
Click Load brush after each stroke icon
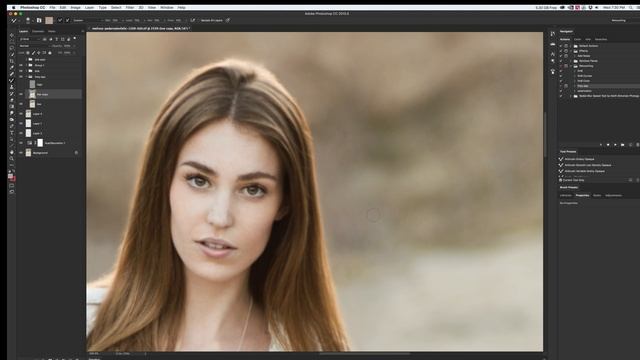coord(60,20)
